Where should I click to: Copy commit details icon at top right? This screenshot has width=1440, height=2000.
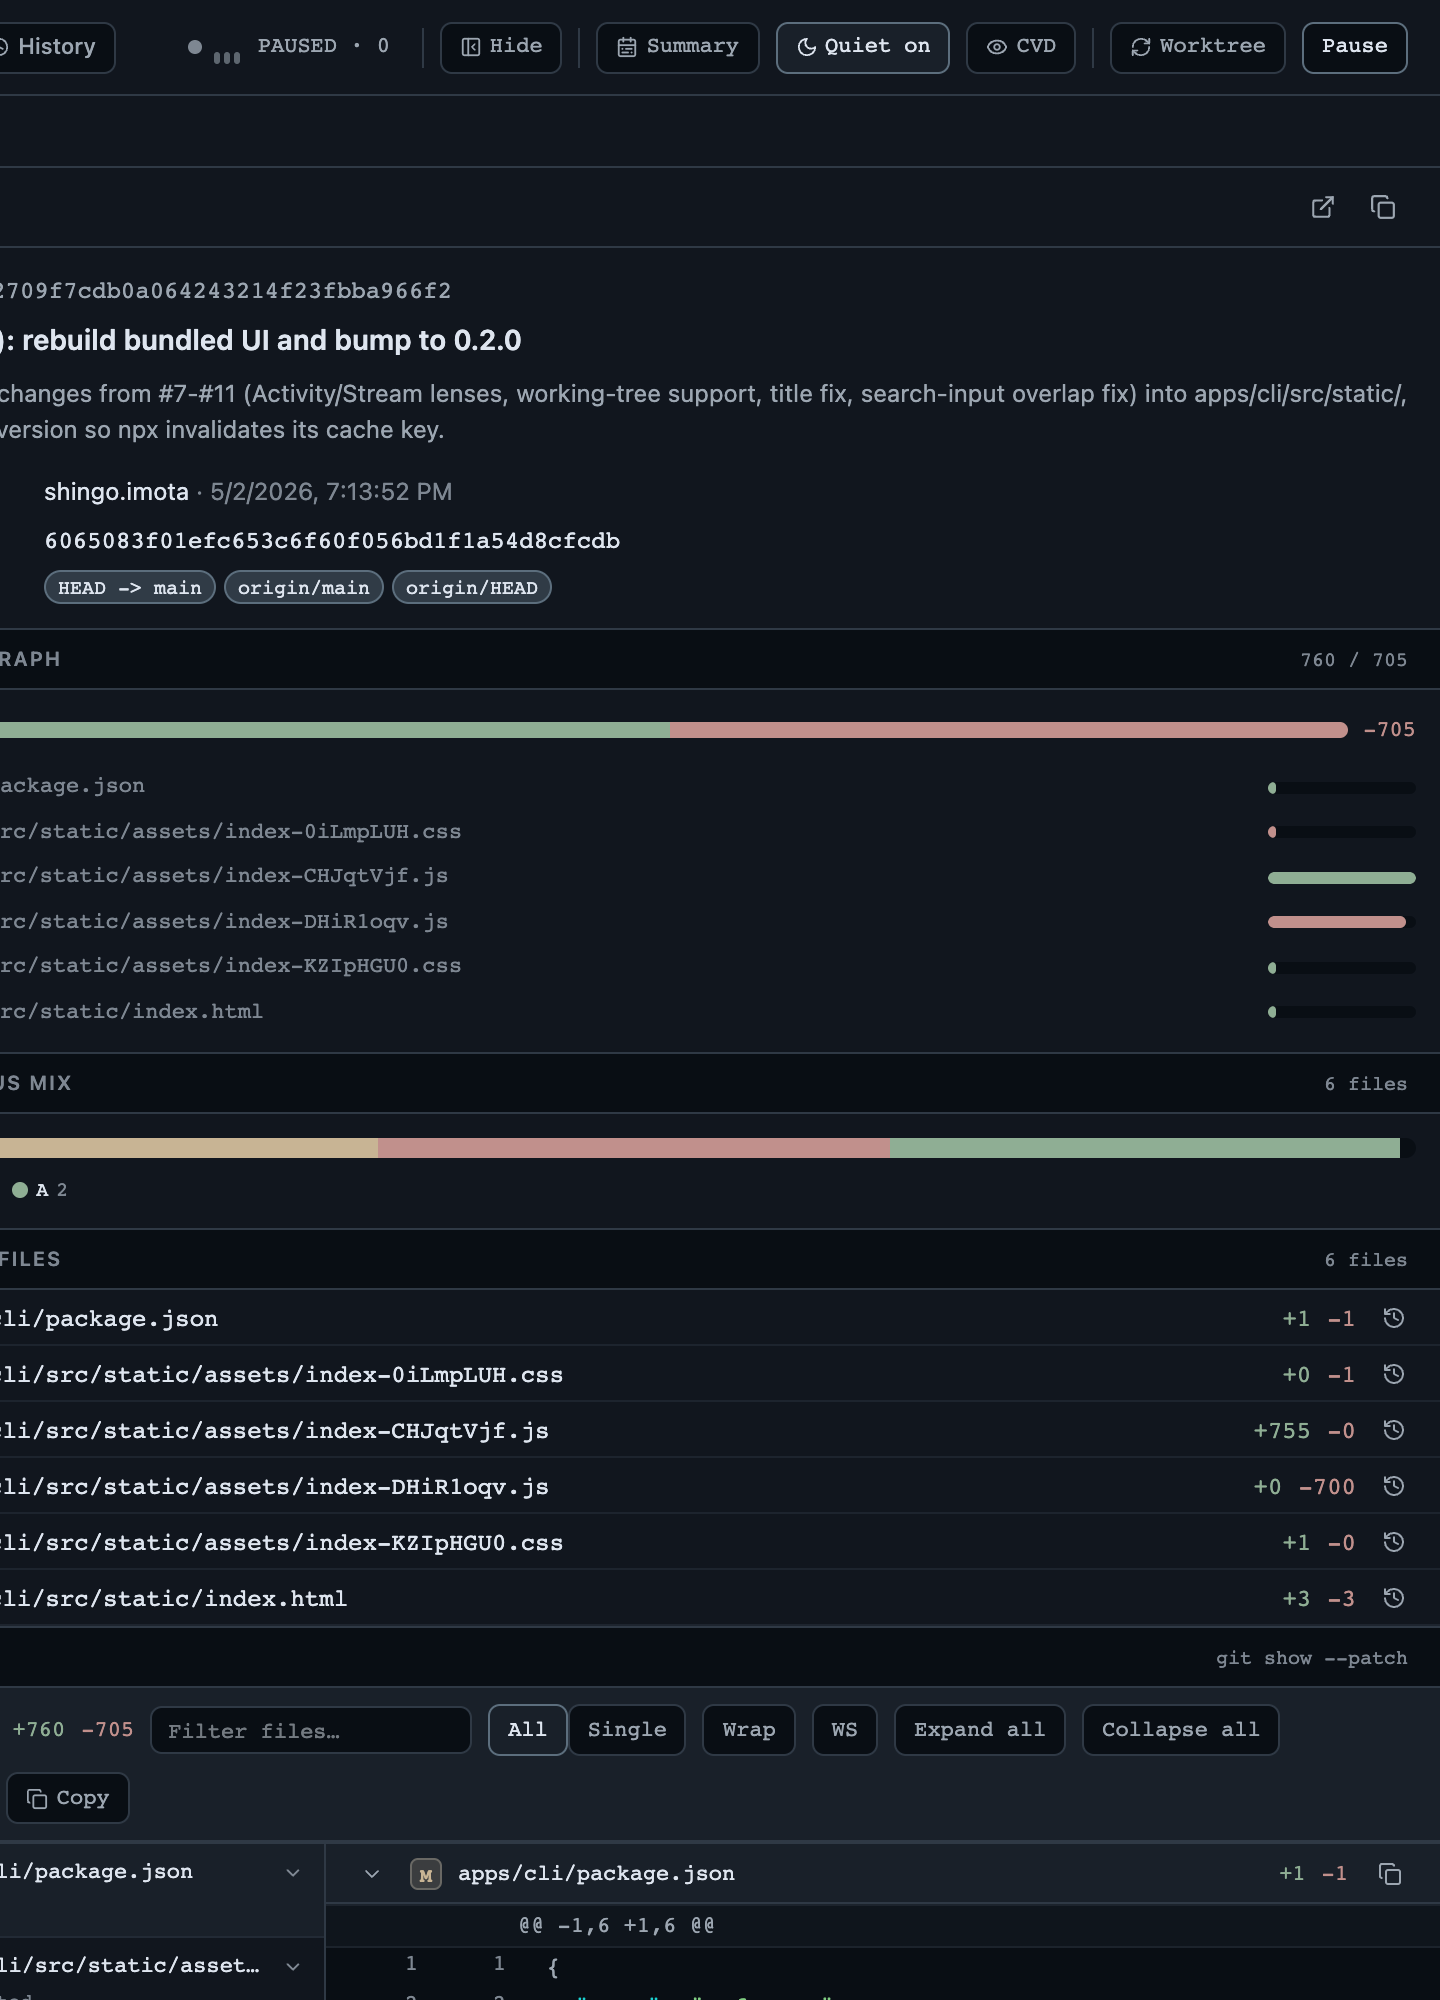1383,207
